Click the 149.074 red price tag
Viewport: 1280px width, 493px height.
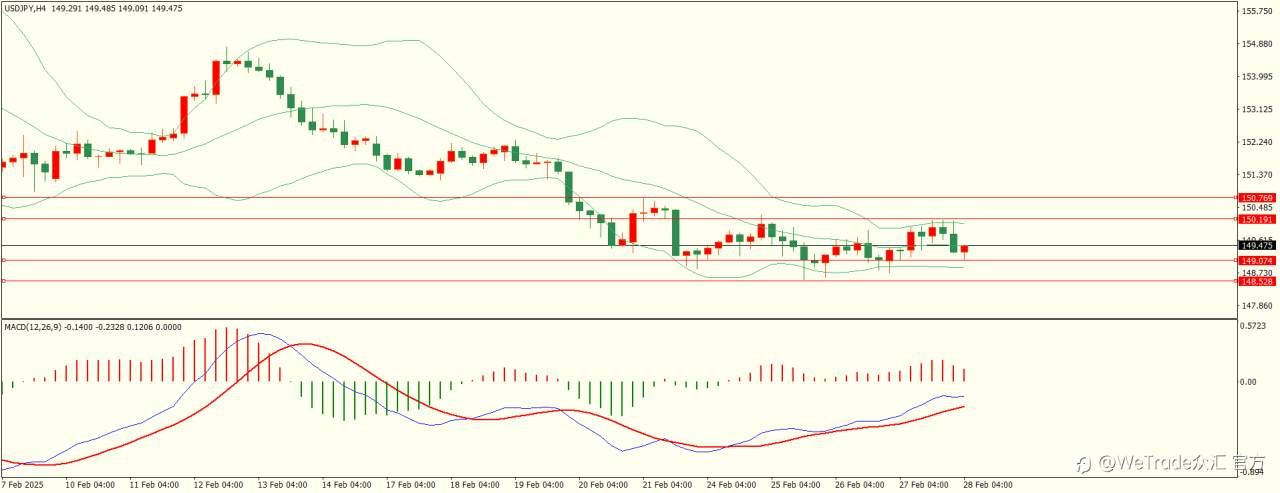[x=1255, y=261]
